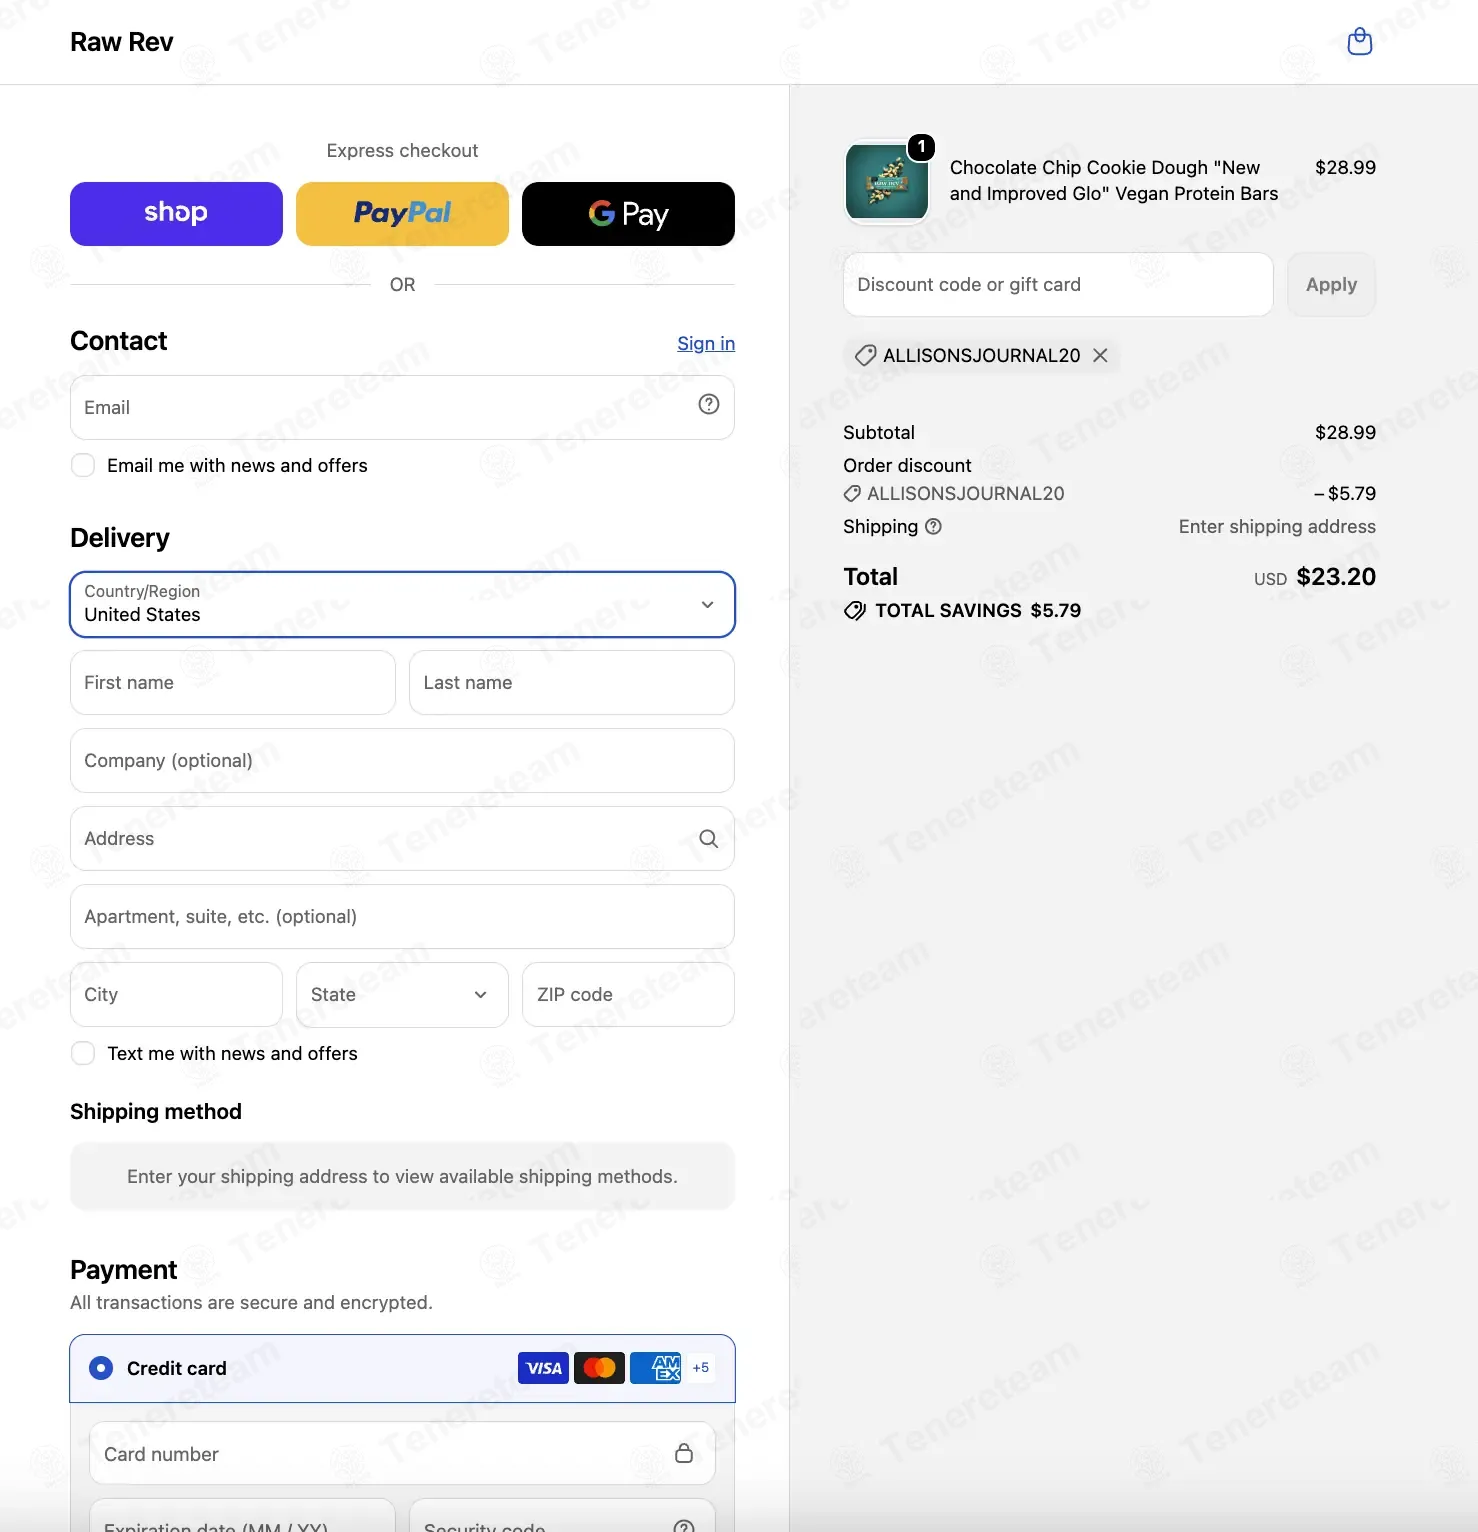
Task: Check Email me with news and offers
Action: point(83,465)
